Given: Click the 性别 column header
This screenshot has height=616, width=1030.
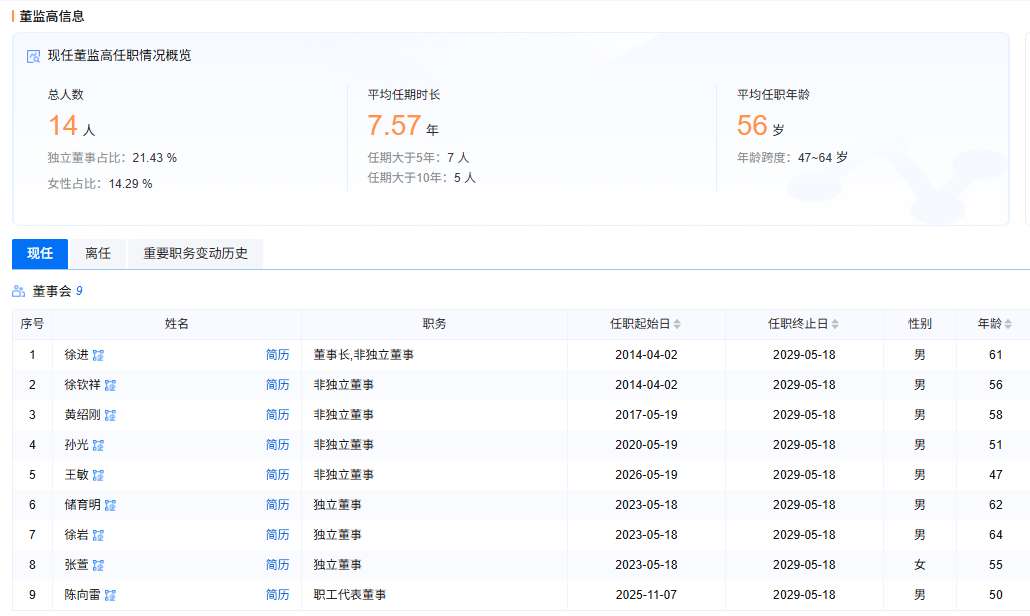Looking at the screenshot, I should (920, 324).
